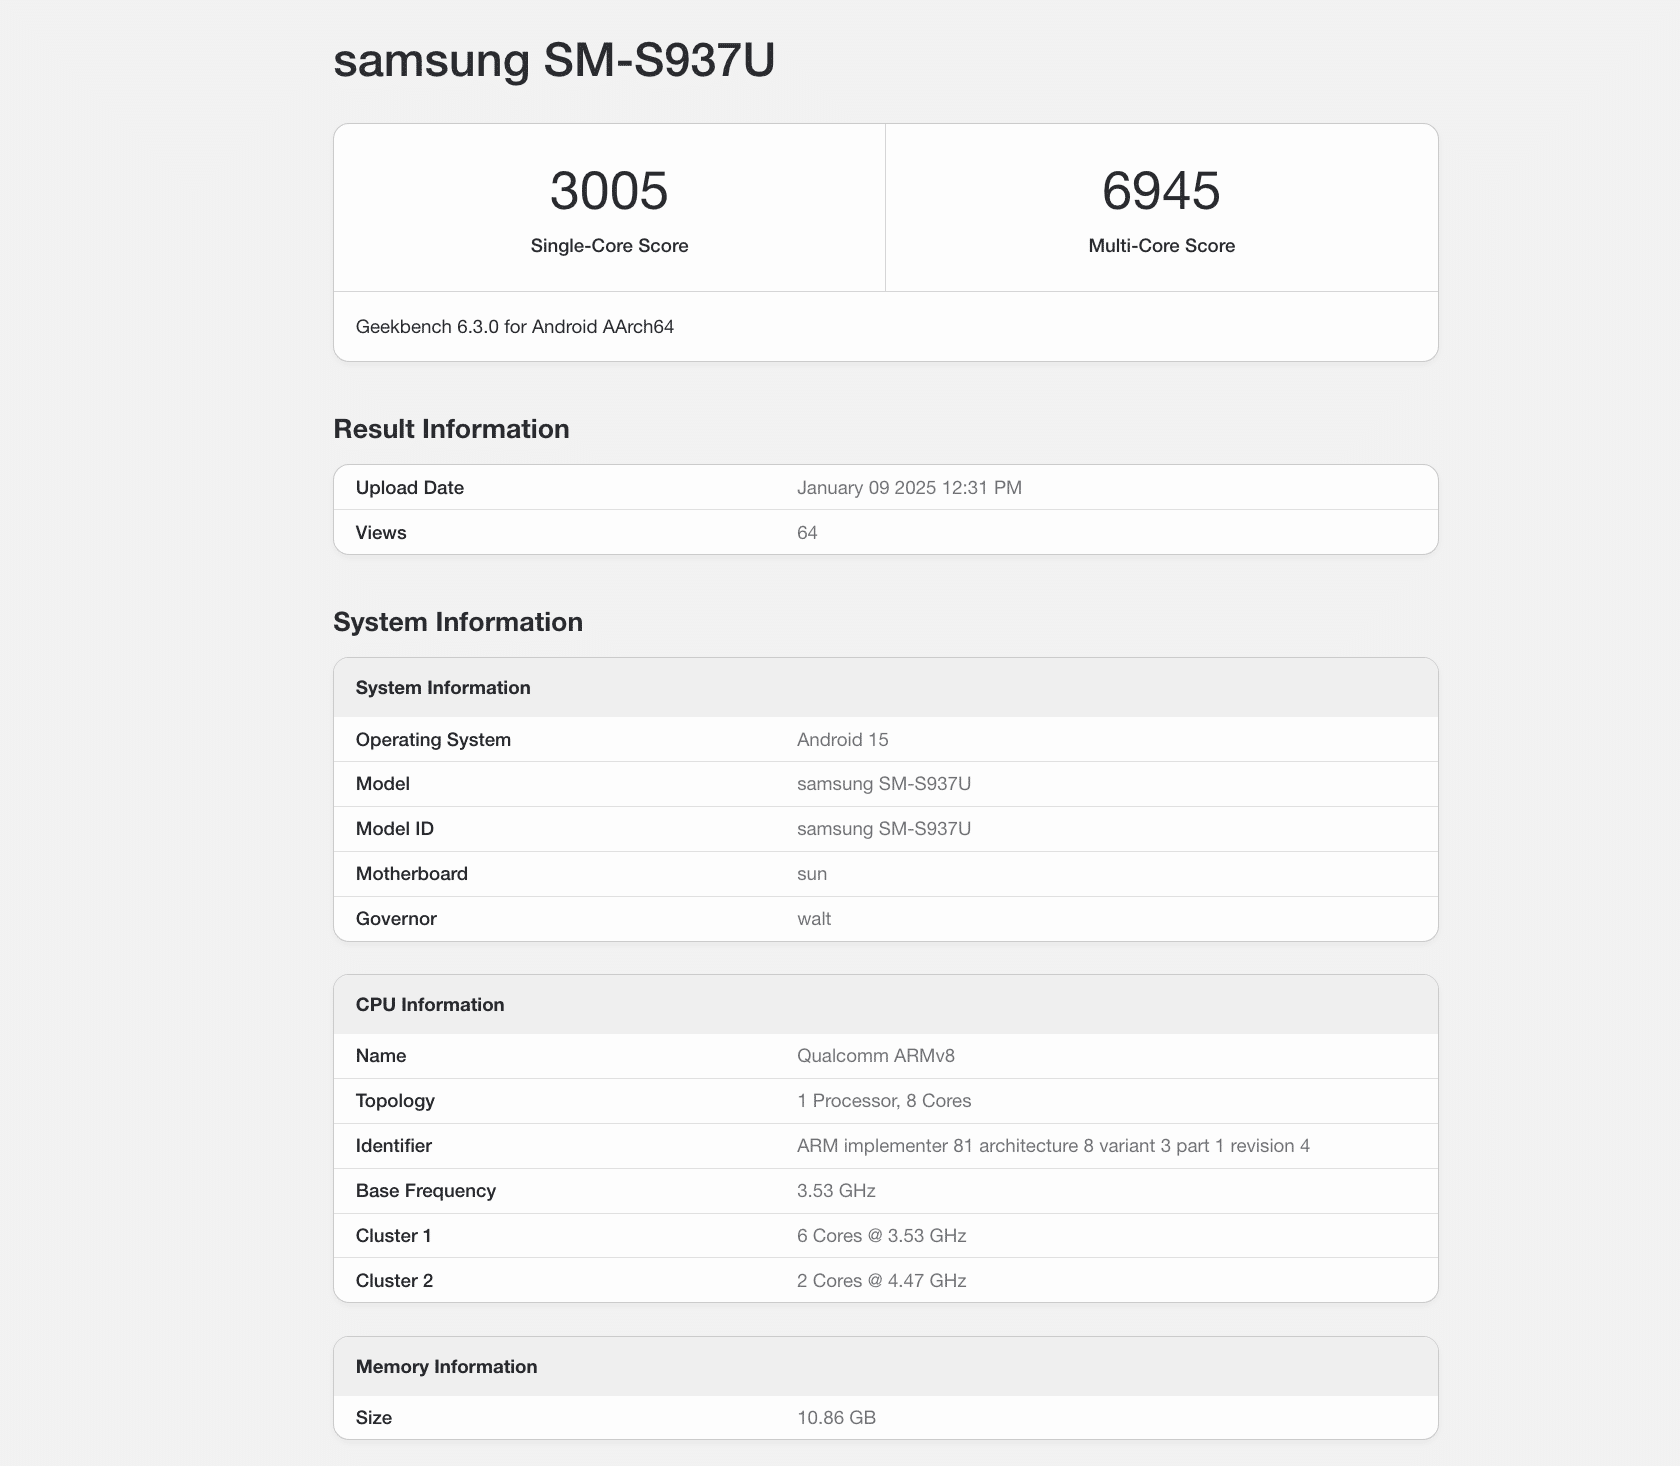Screen dimensions: 1680x1466
Task: Click the Topology label
Action: click(x=395, y=1101)
